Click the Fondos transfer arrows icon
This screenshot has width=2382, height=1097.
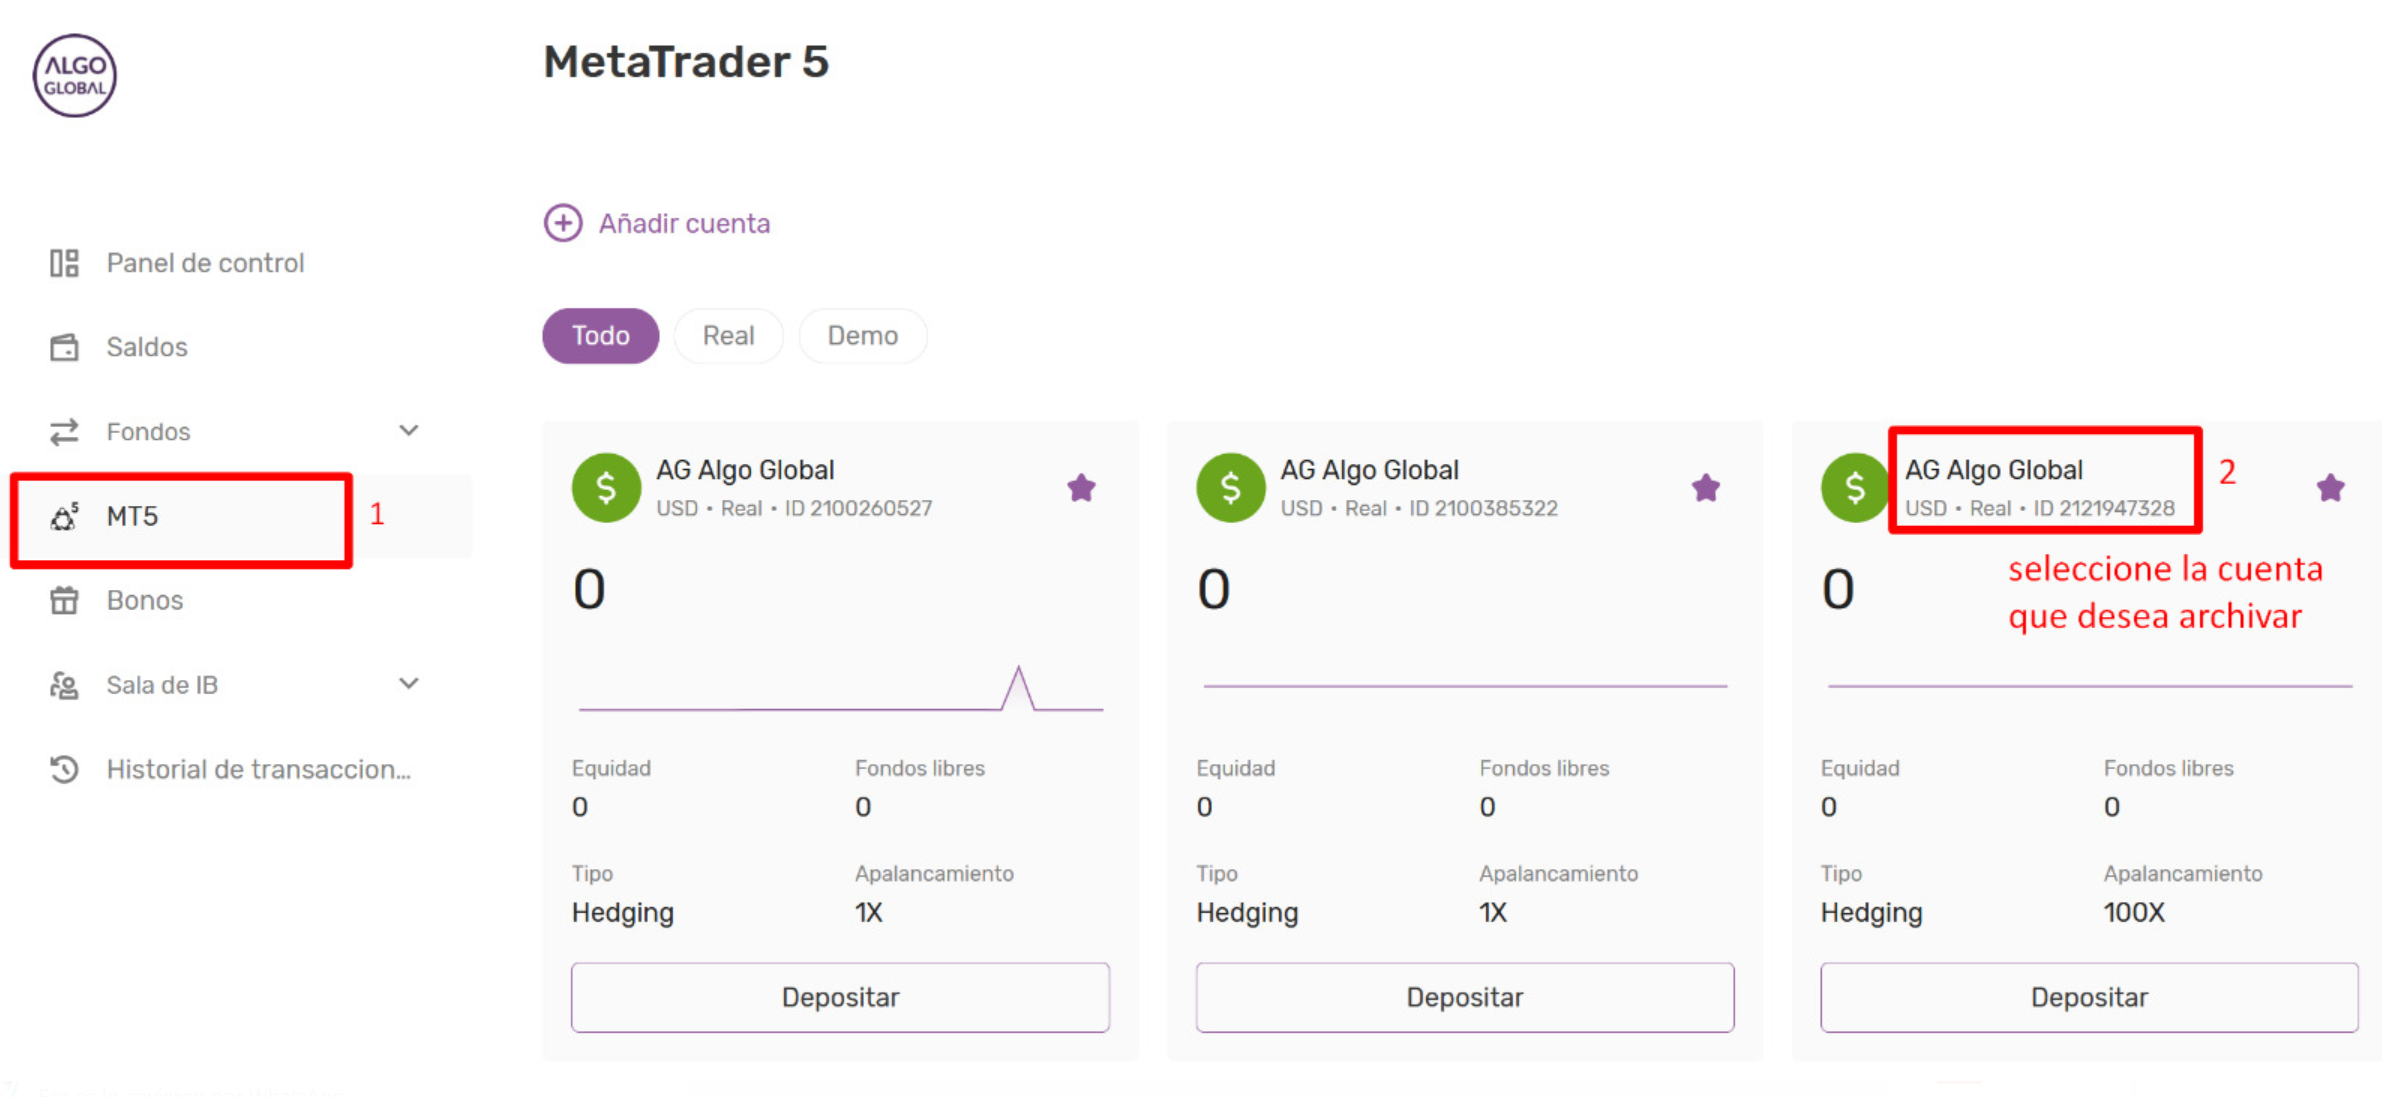64,432
